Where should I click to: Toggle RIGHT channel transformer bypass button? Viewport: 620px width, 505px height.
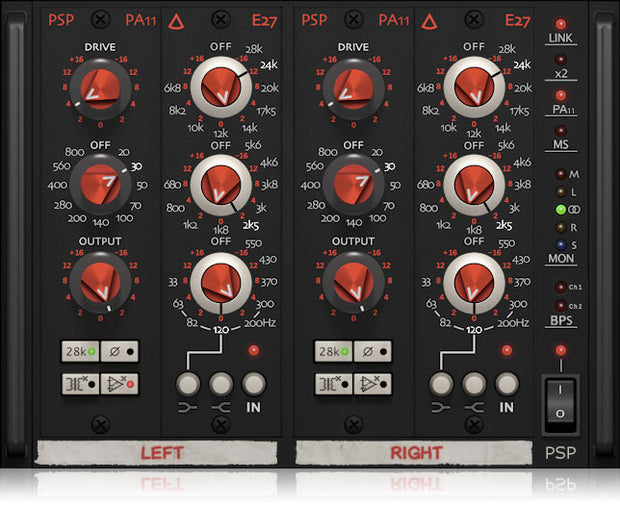point(333,384)
